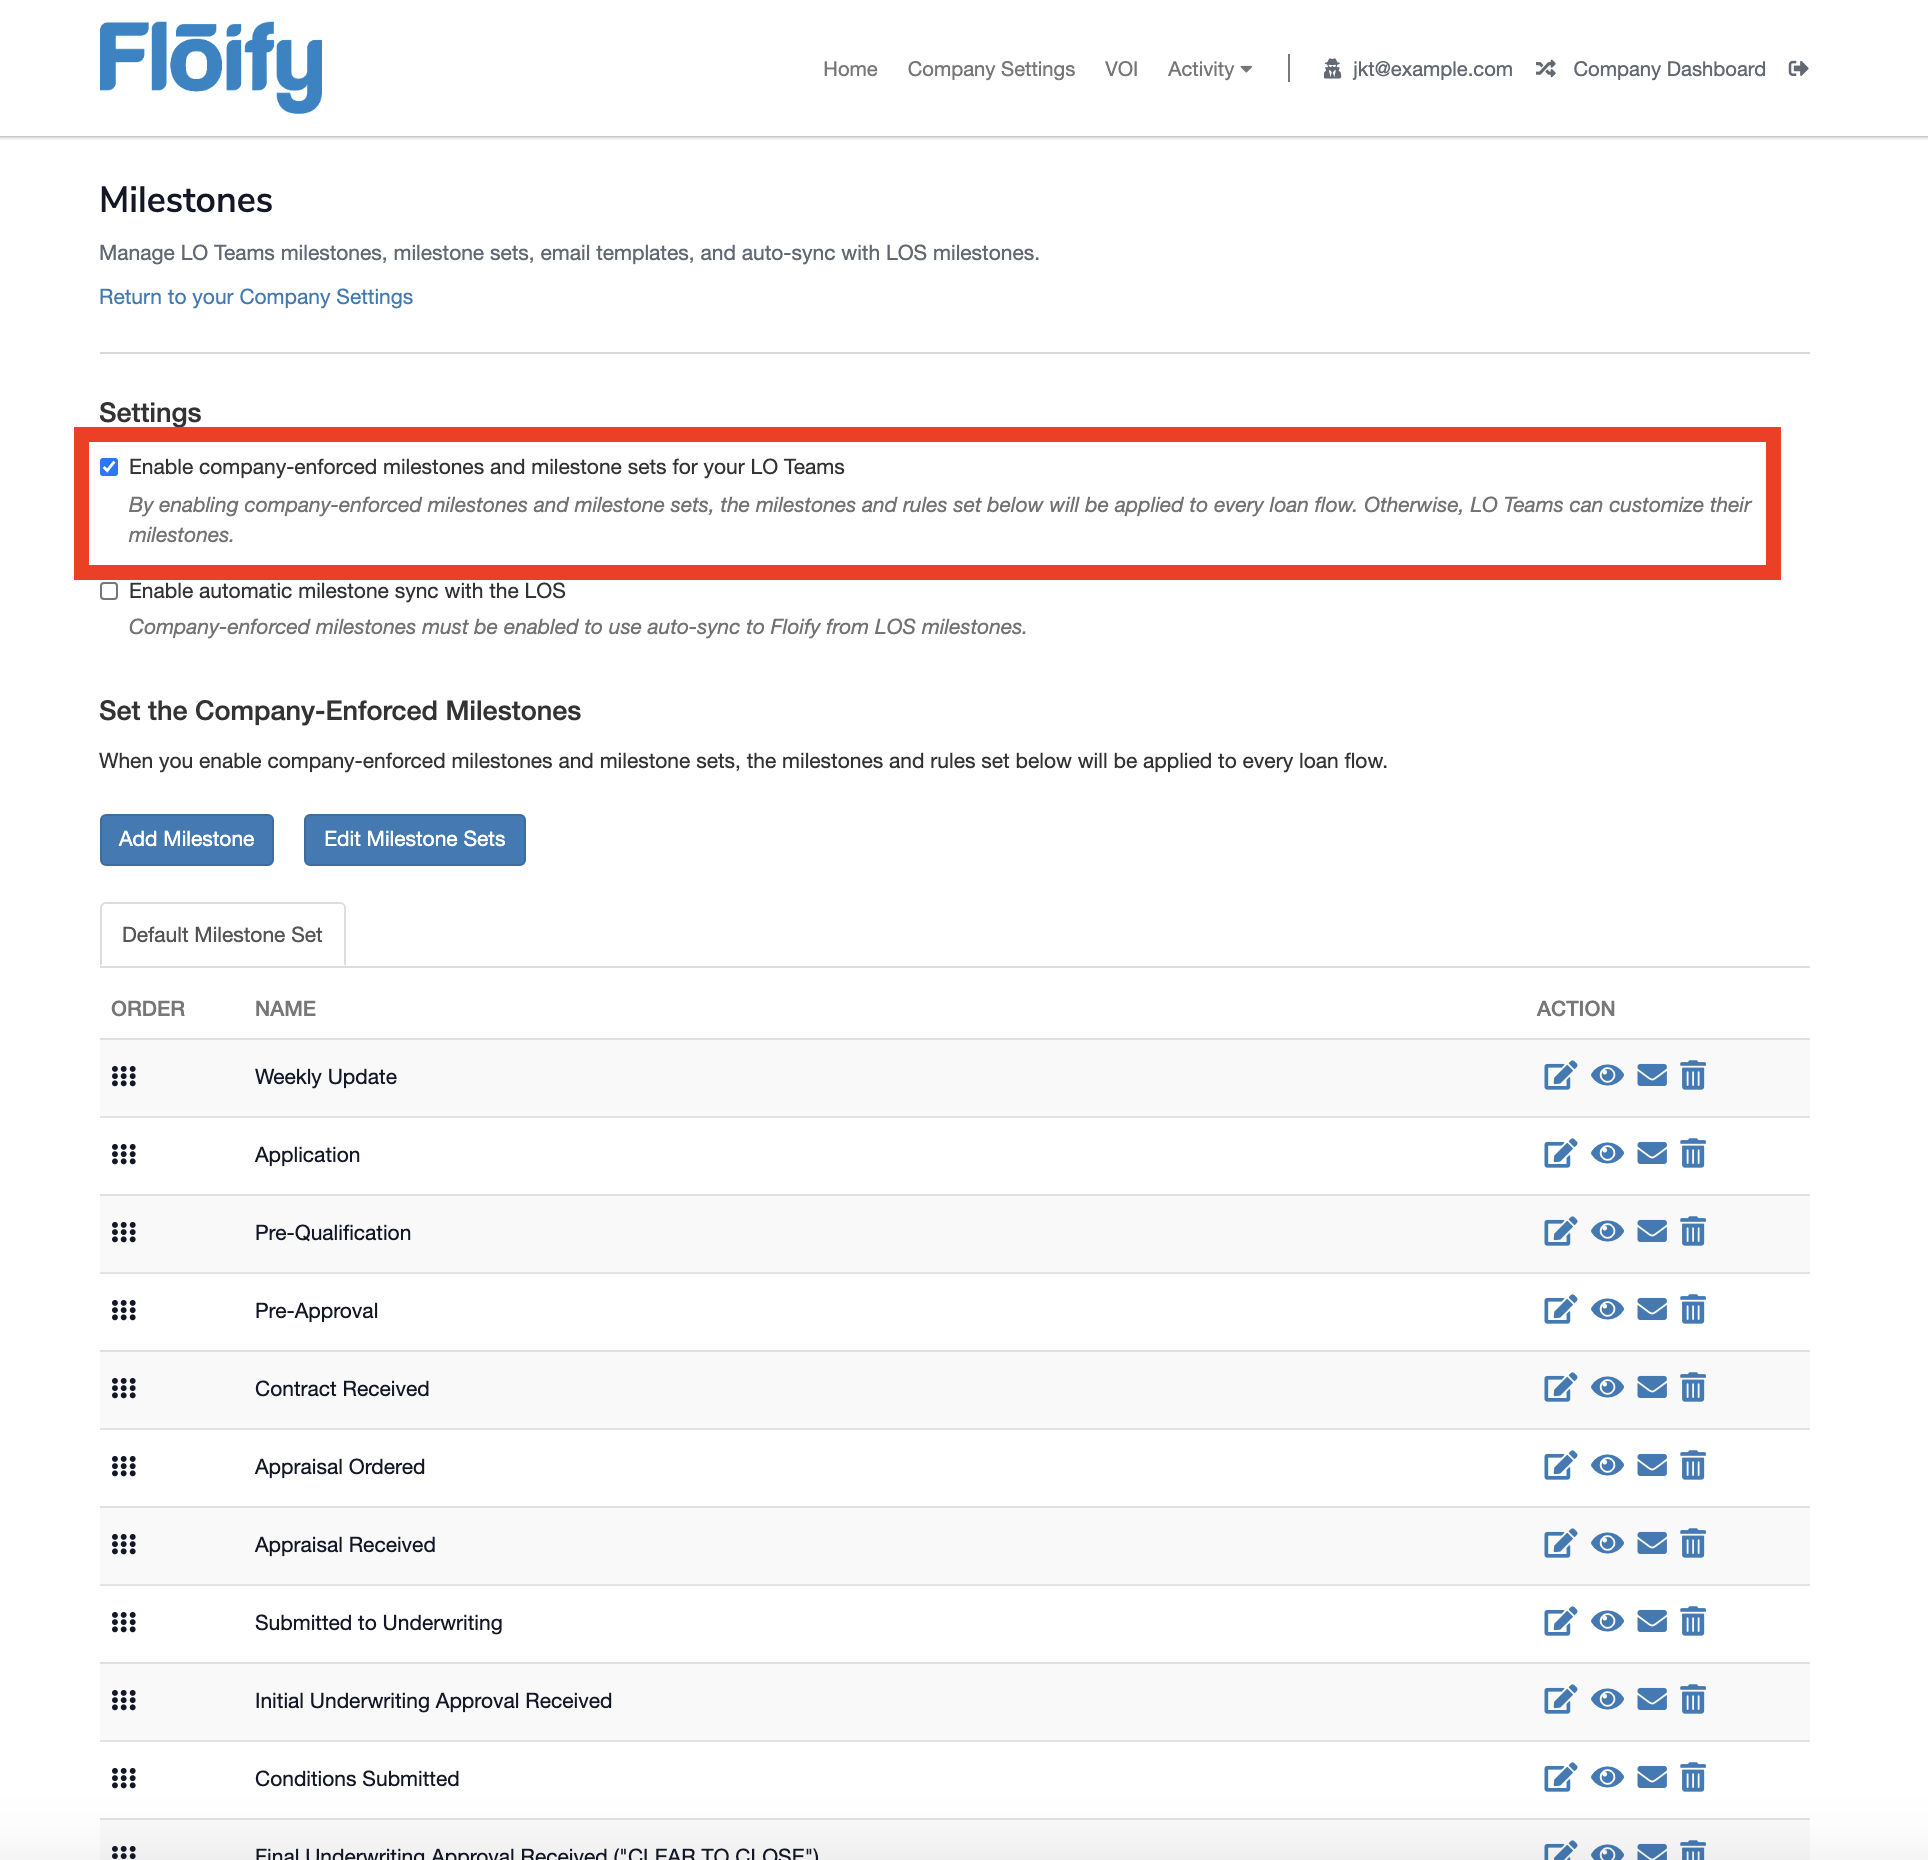Screen dimensions: 1928x1860
Task: Open email template for Submitted to Underwriting
Action: tap(1652, 1622)
